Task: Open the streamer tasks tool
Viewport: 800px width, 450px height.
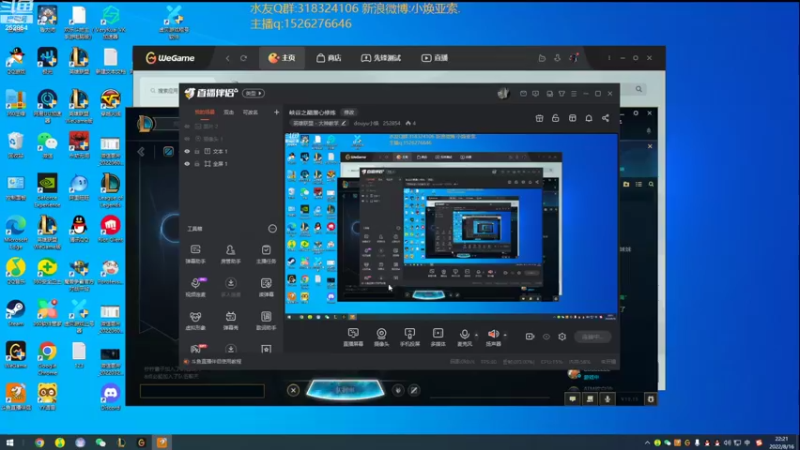Action: tap(266, 254)
